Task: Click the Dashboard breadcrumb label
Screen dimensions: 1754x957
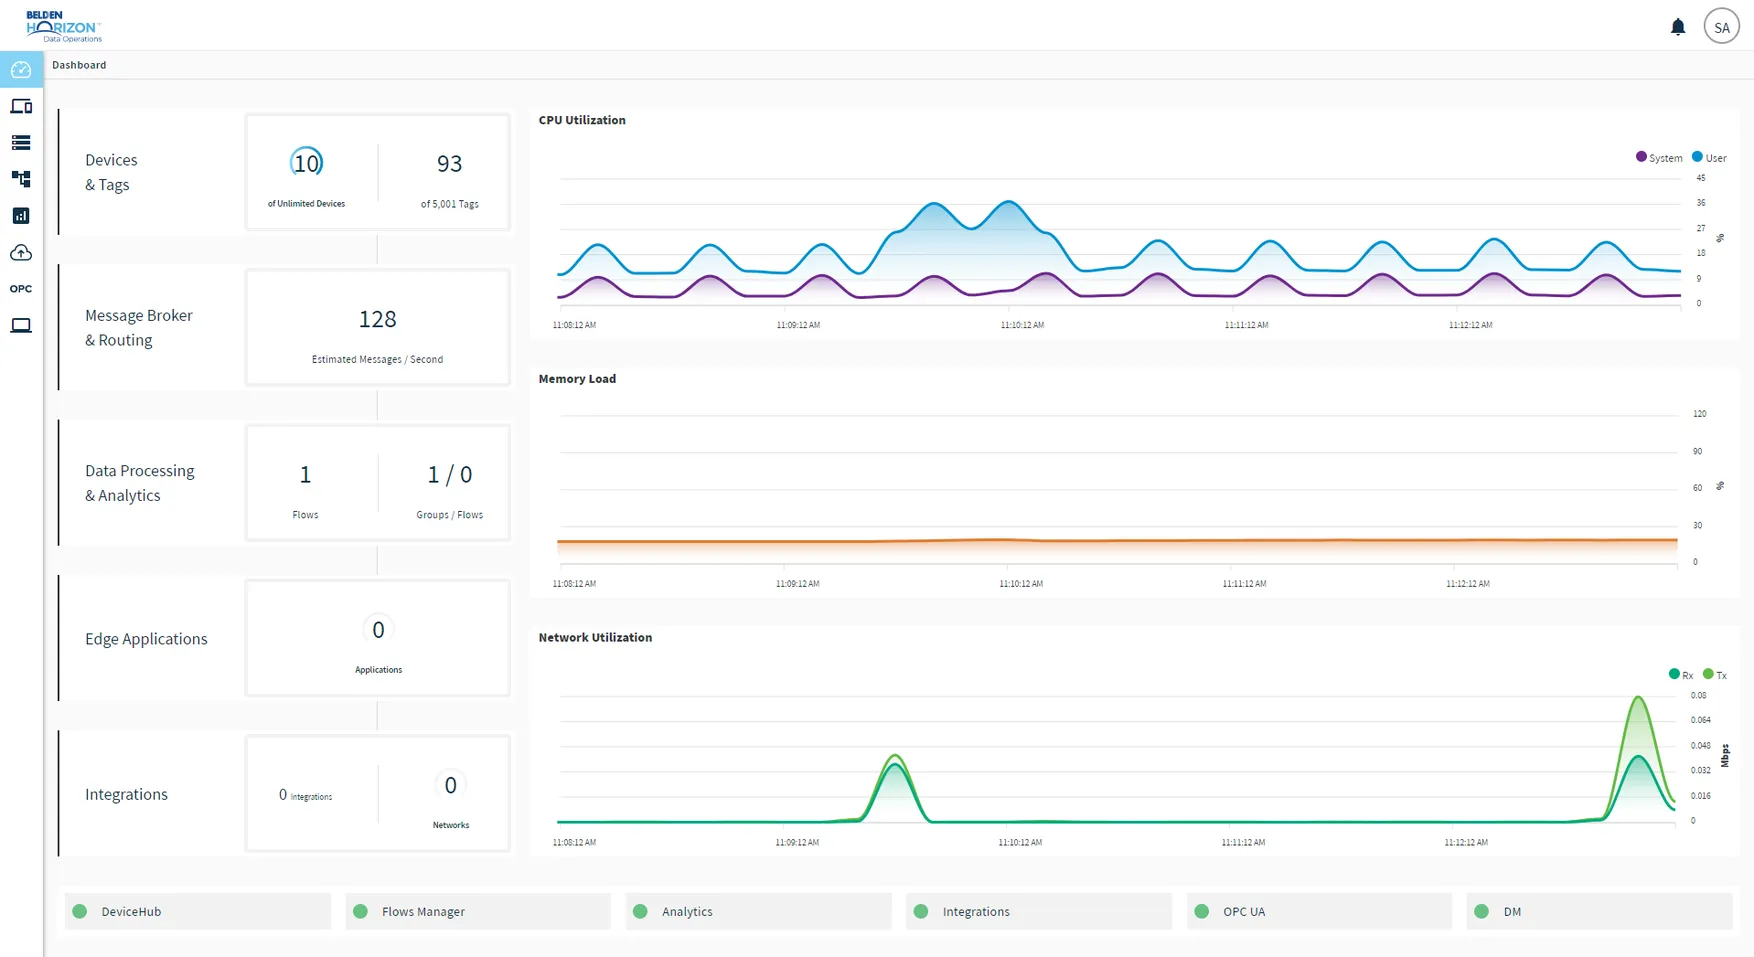Action: click(x=79, y=65)
